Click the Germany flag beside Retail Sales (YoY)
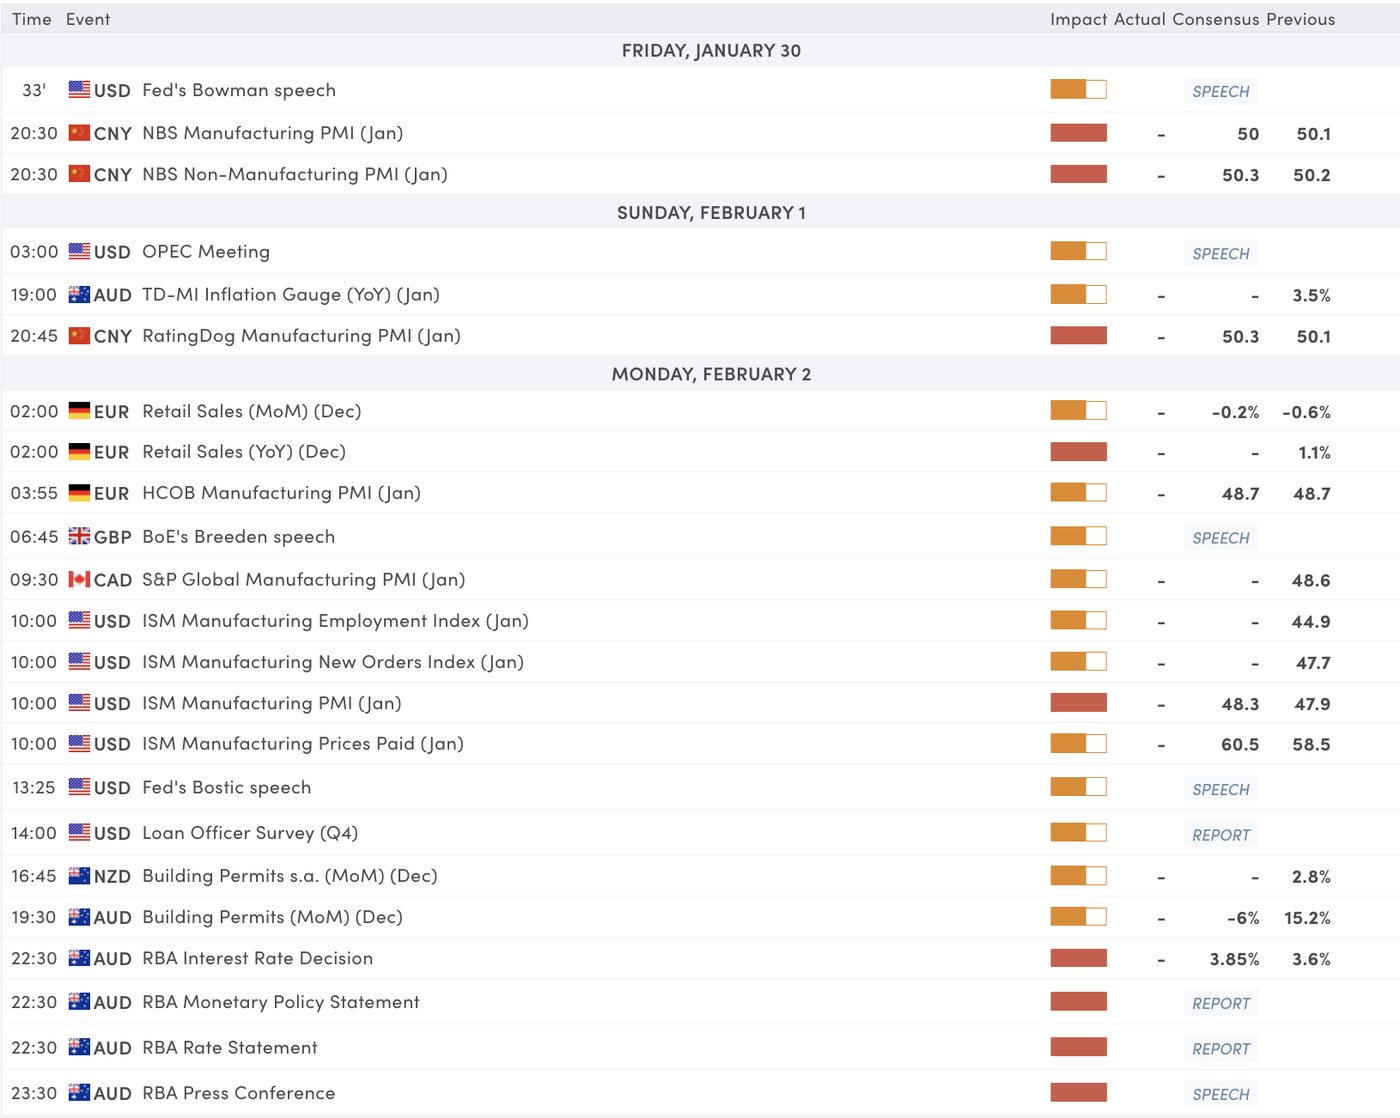 (79, 451)
